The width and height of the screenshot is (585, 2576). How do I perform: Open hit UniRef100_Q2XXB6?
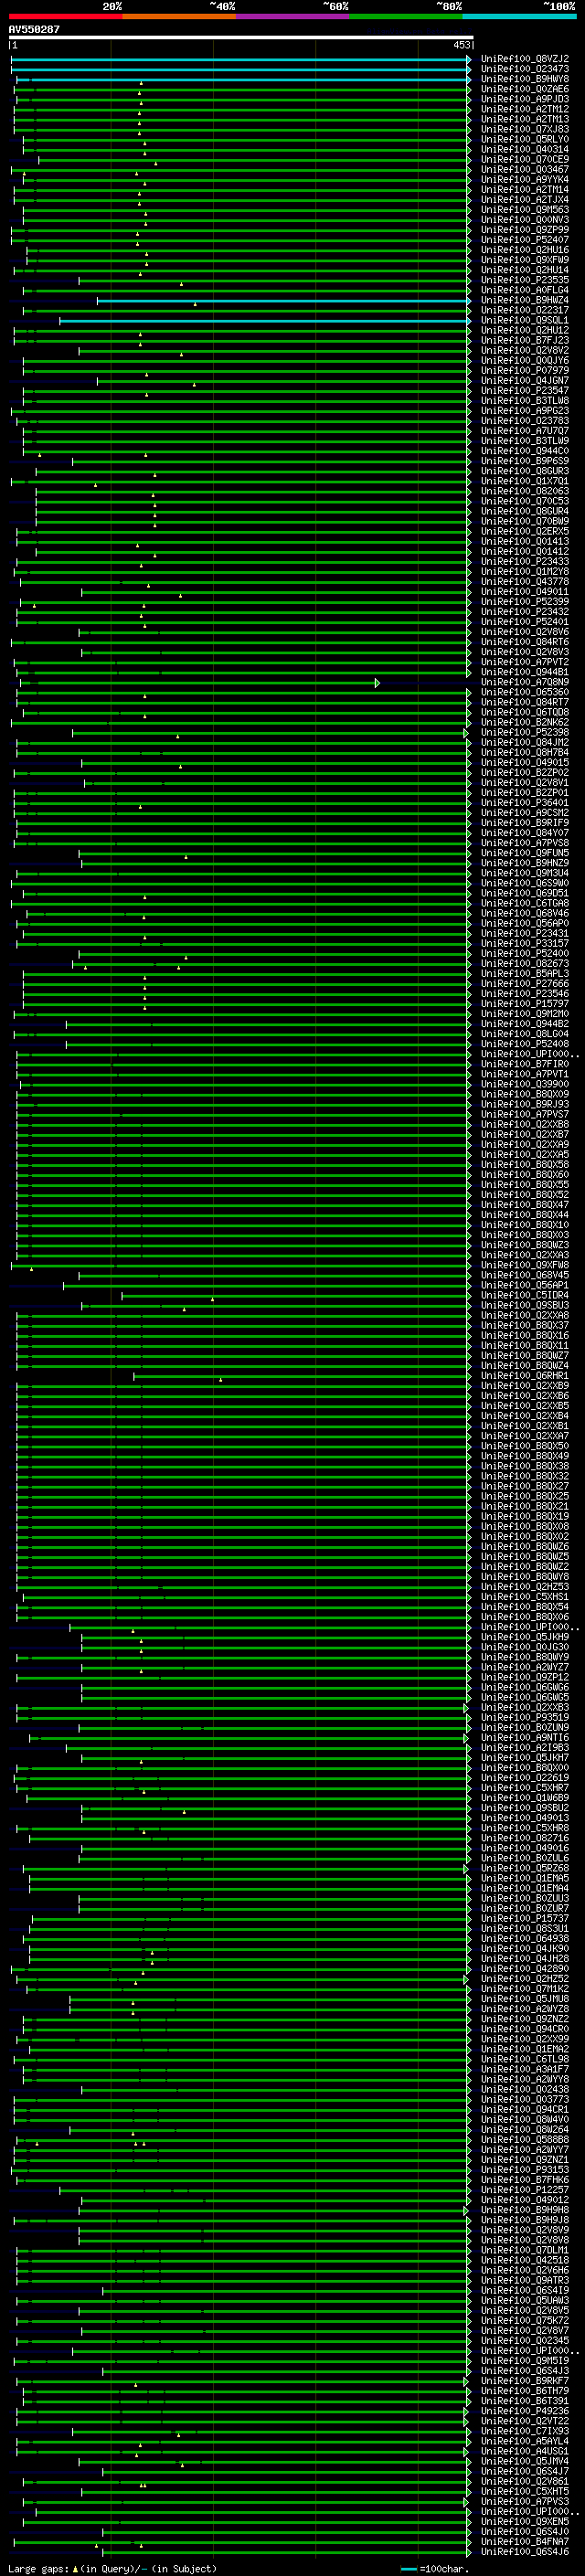[x=525, y=1396]
